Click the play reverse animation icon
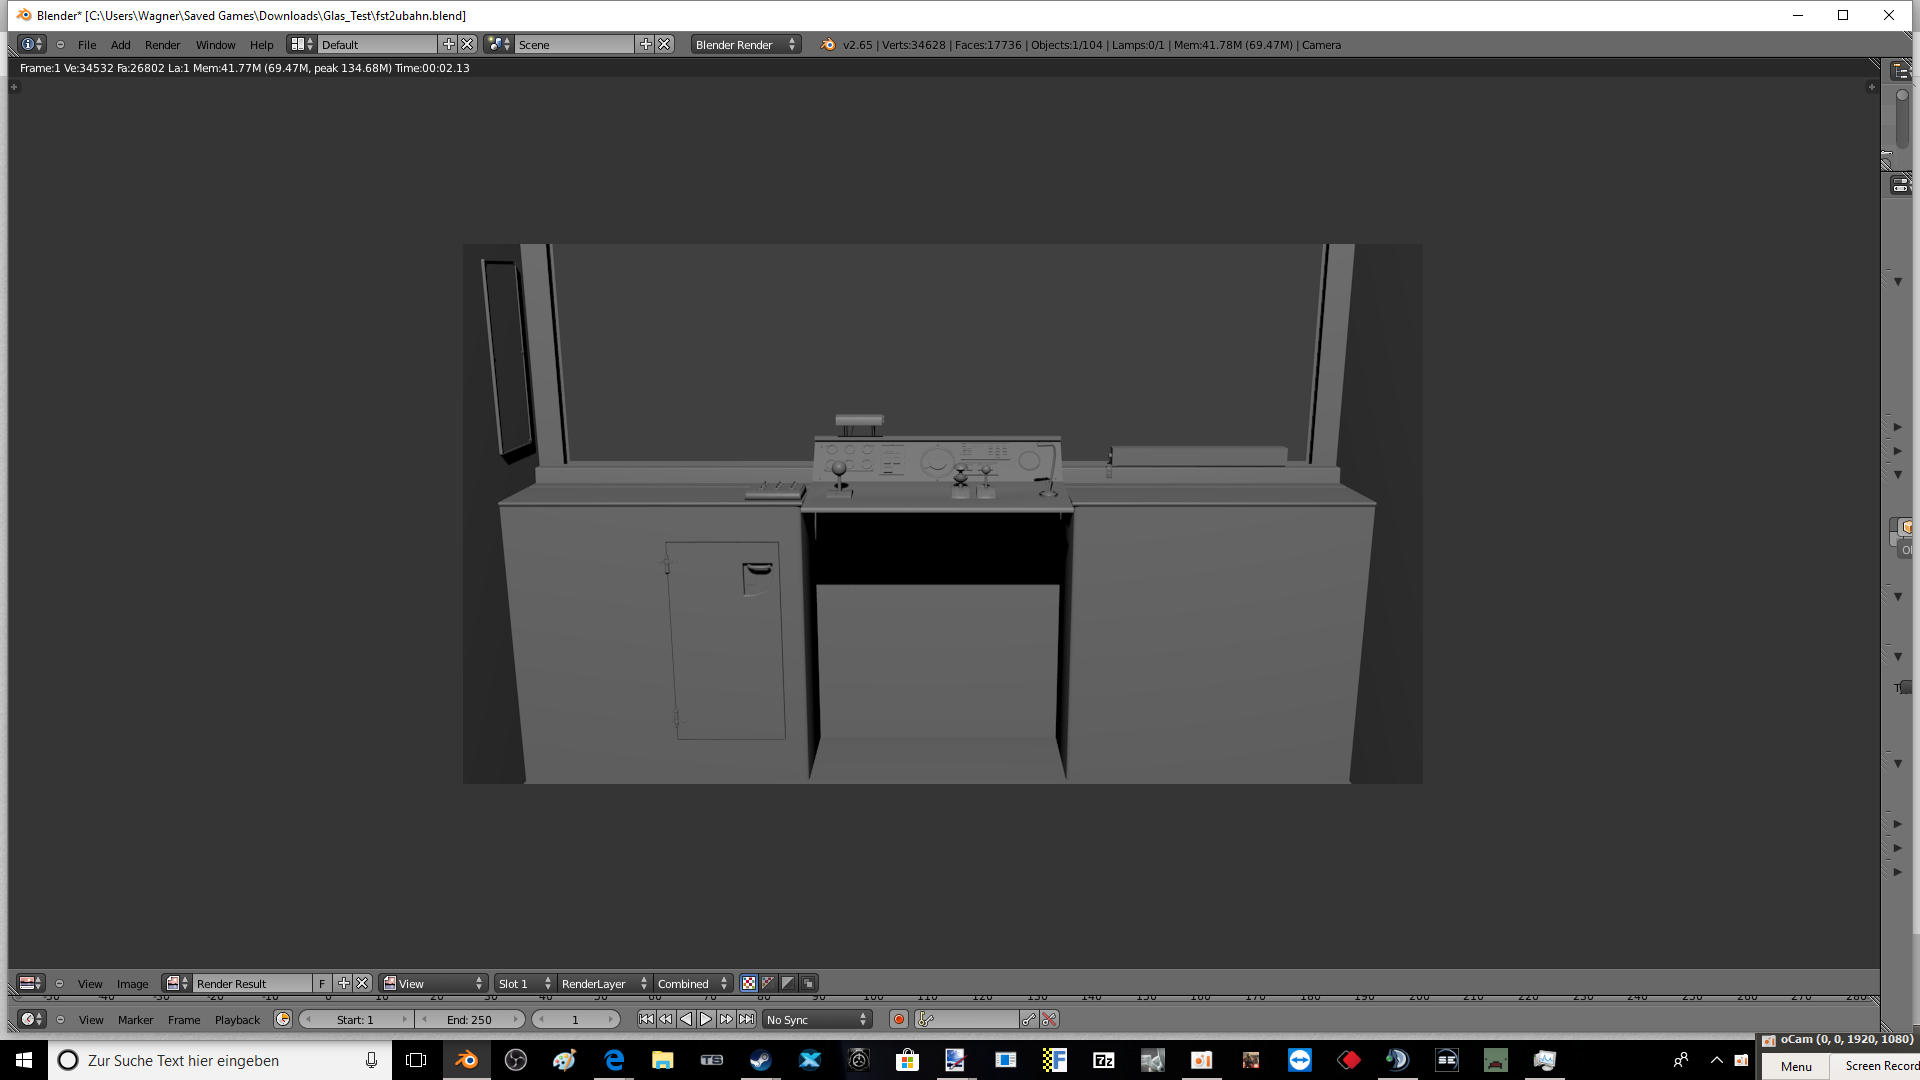The image size is (1920, 1080). [686, 1020]
